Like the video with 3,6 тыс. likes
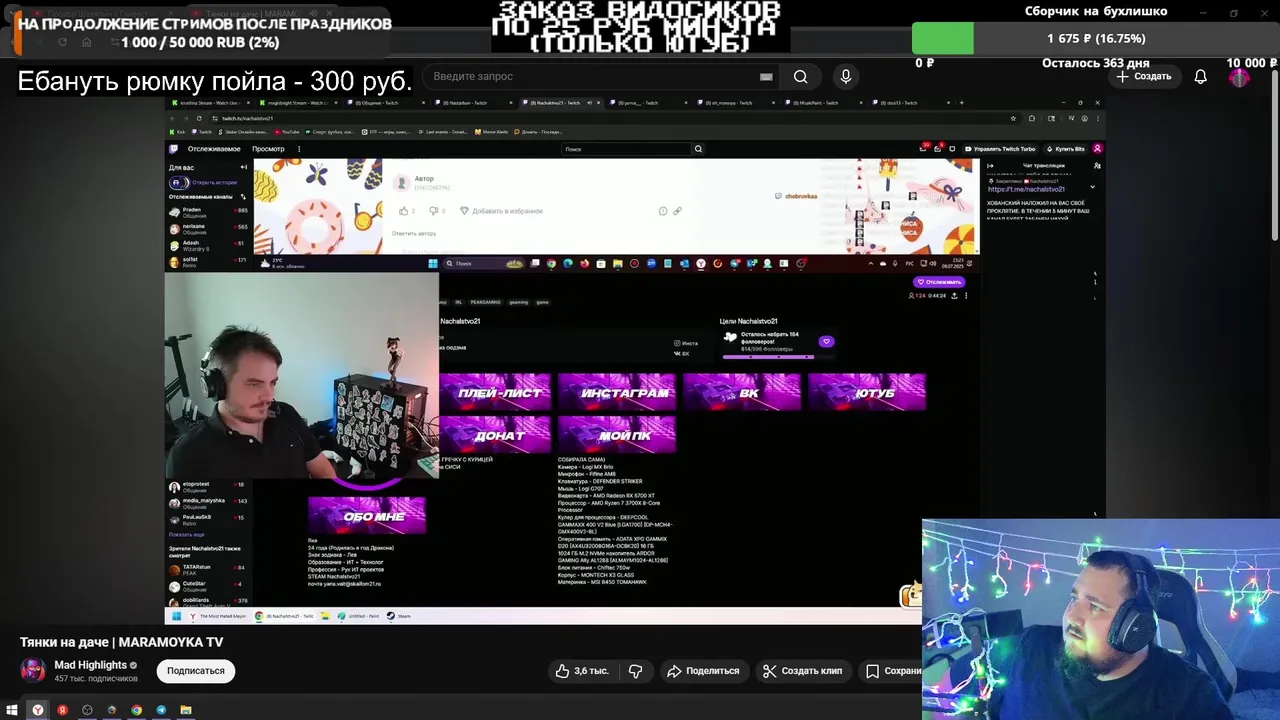The image size is (1280, 720). (583, 671)
